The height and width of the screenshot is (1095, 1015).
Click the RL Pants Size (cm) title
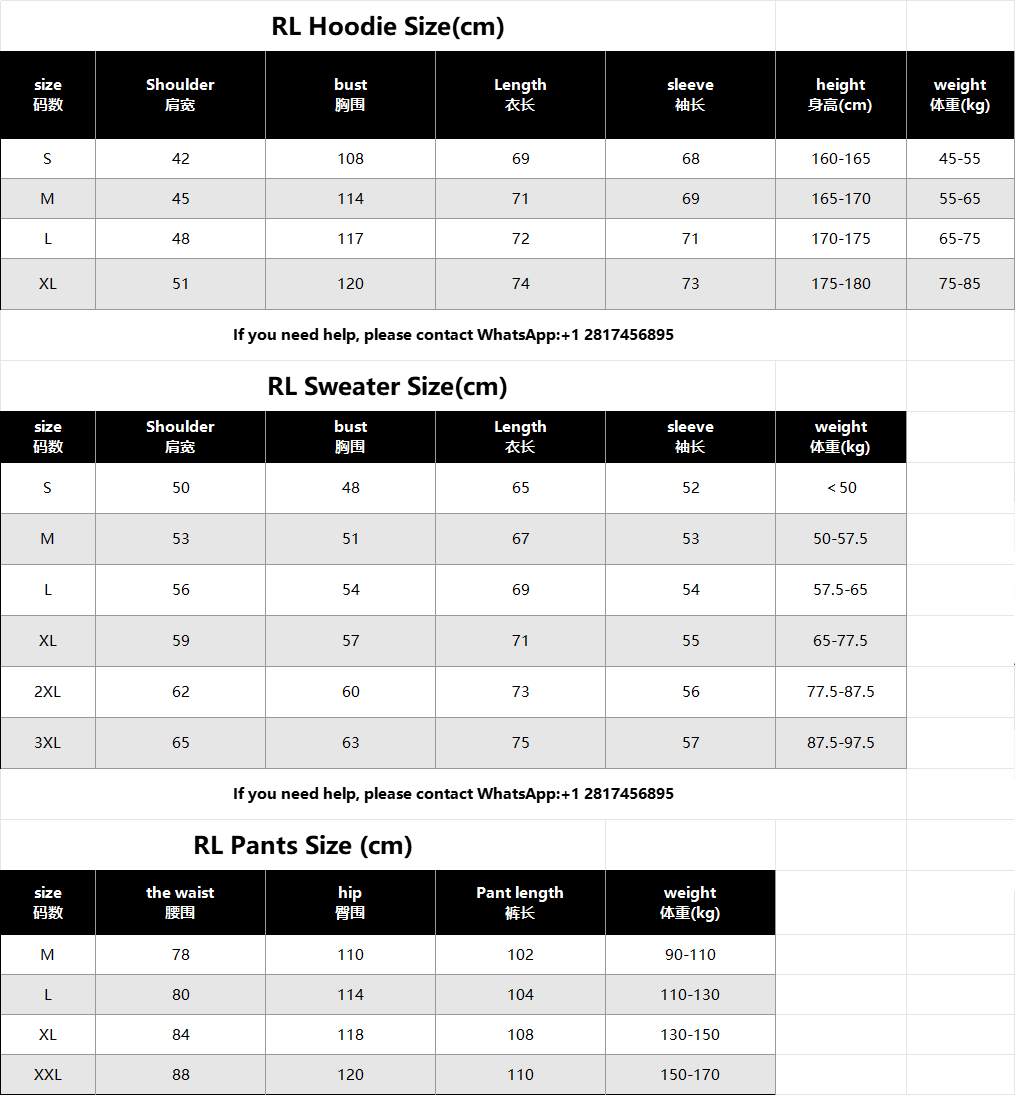click(303, 846)
